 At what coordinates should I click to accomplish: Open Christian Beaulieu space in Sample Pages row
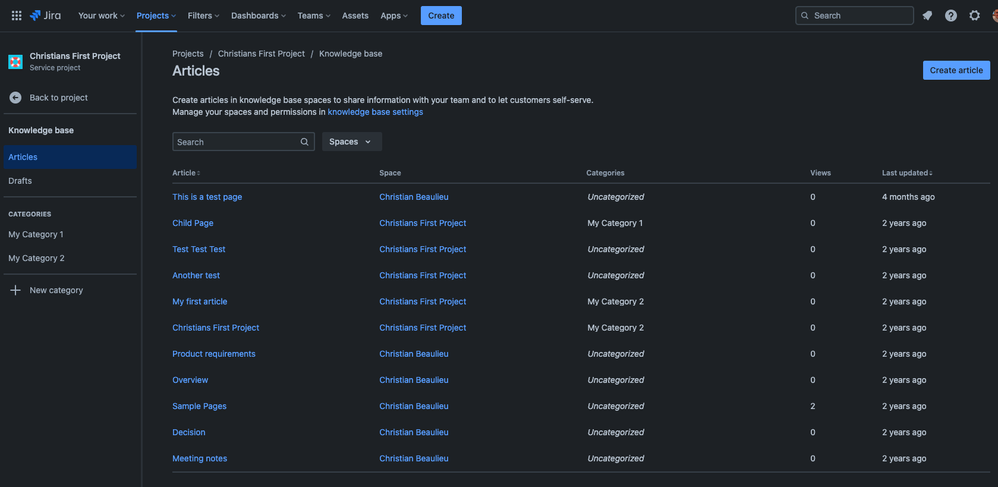[x=414, y=406]
